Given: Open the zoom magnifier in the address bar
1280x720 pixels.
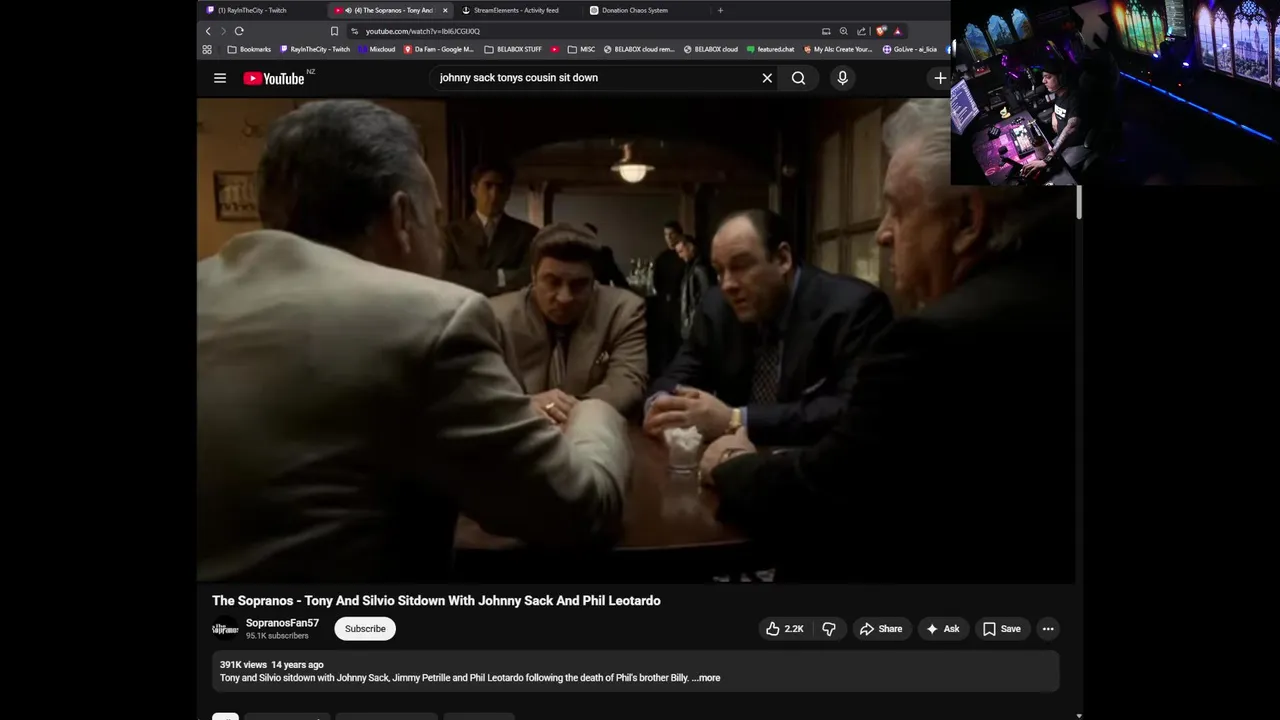Looking at the screenshot, I should coord(844,31).
